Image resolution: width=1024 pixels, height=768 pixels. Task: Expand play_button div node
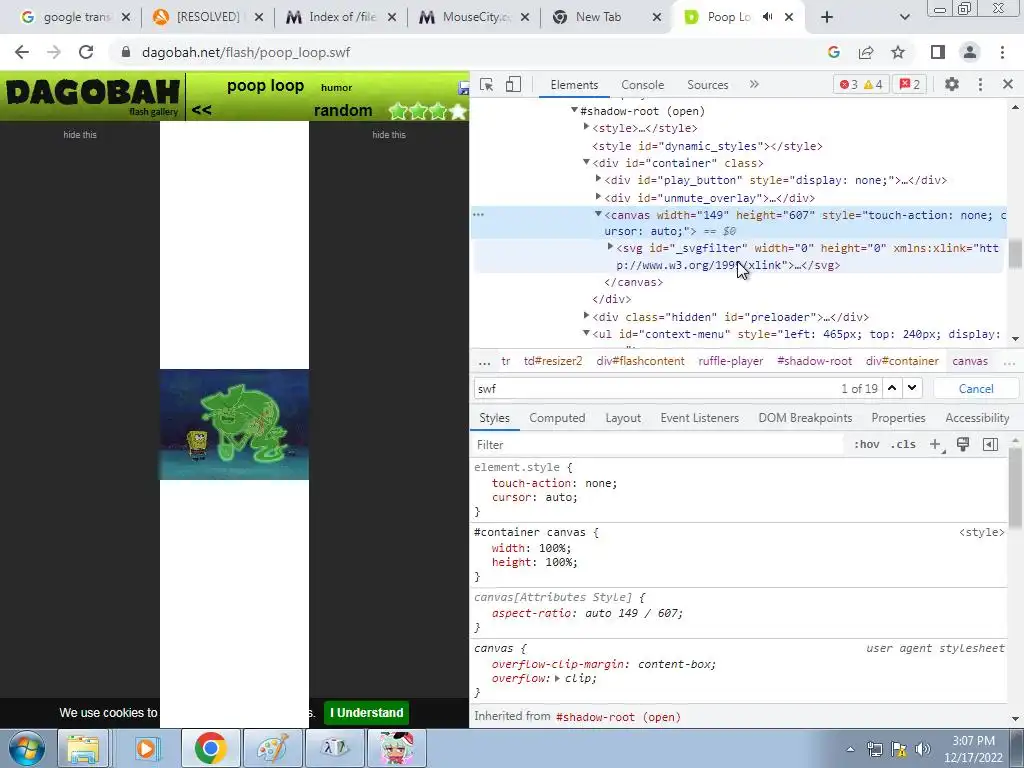coord(598,179)
